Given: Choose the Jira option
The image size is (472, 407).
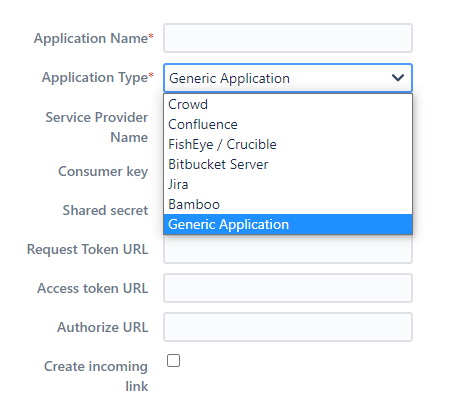Looking at the screenshot, I should (288, 184).
